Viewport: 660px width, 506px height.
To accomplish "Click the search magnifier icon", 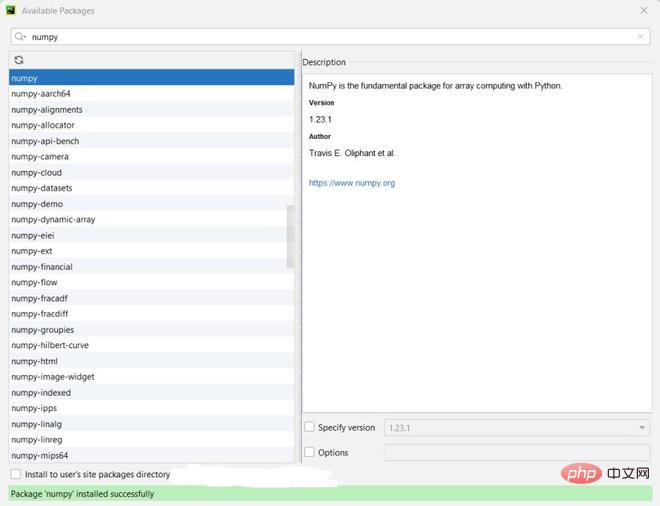I will click(x=19, y=37).
